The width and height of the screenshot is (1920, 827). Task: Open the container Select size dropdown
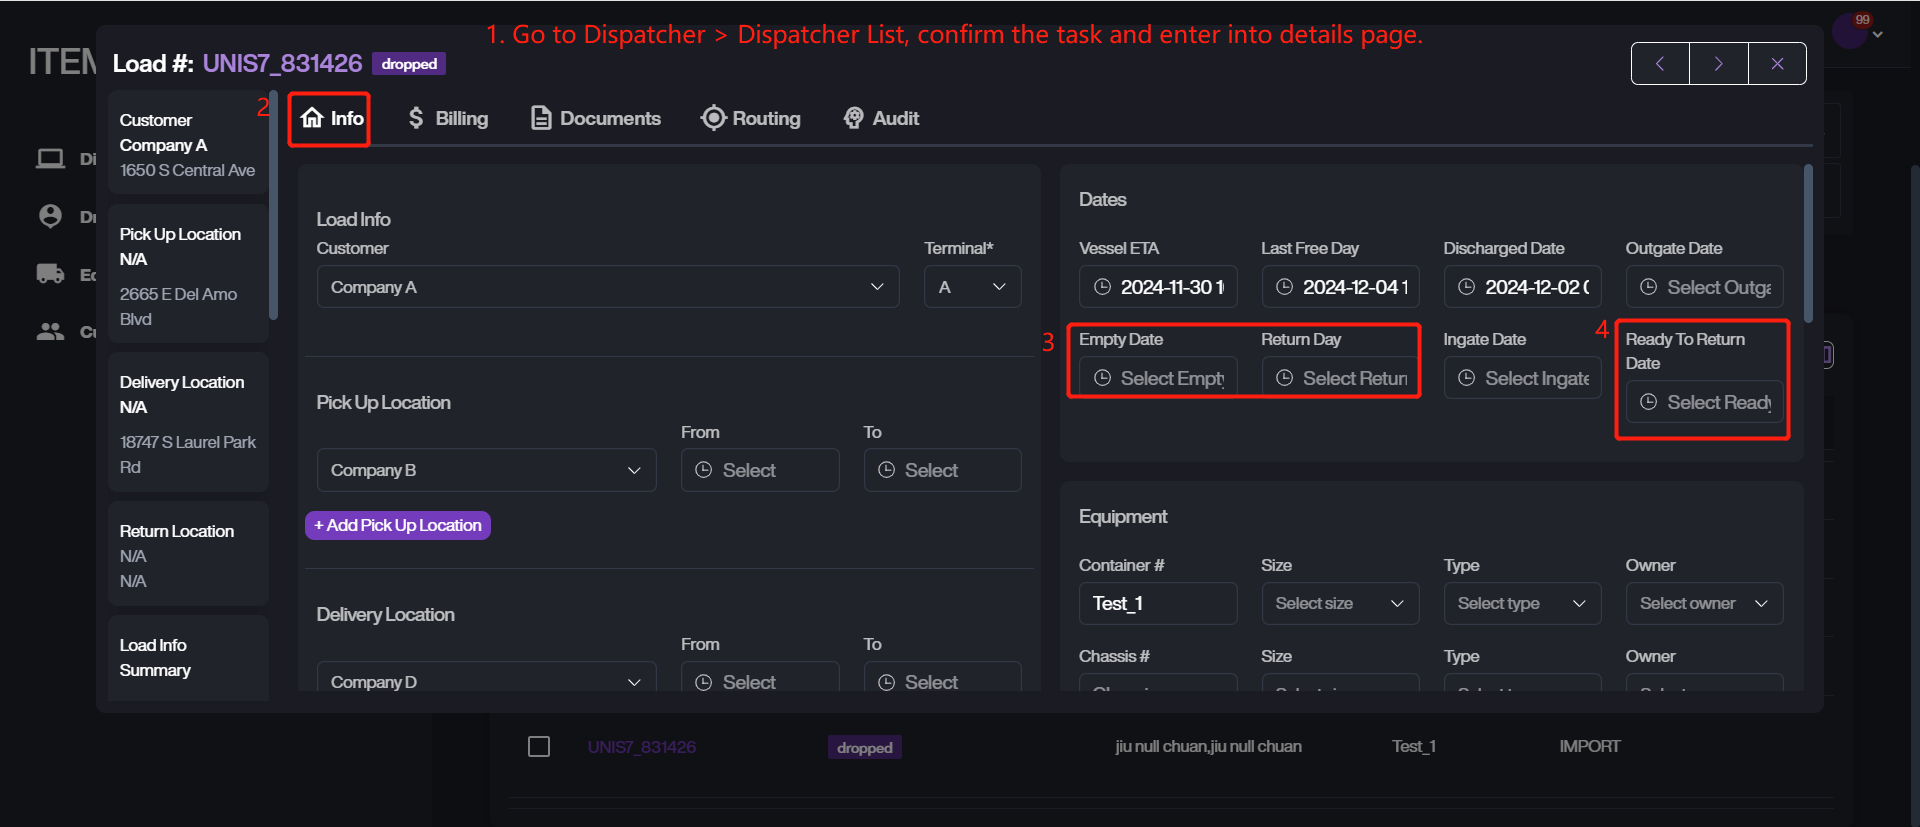coord(1339,604)
